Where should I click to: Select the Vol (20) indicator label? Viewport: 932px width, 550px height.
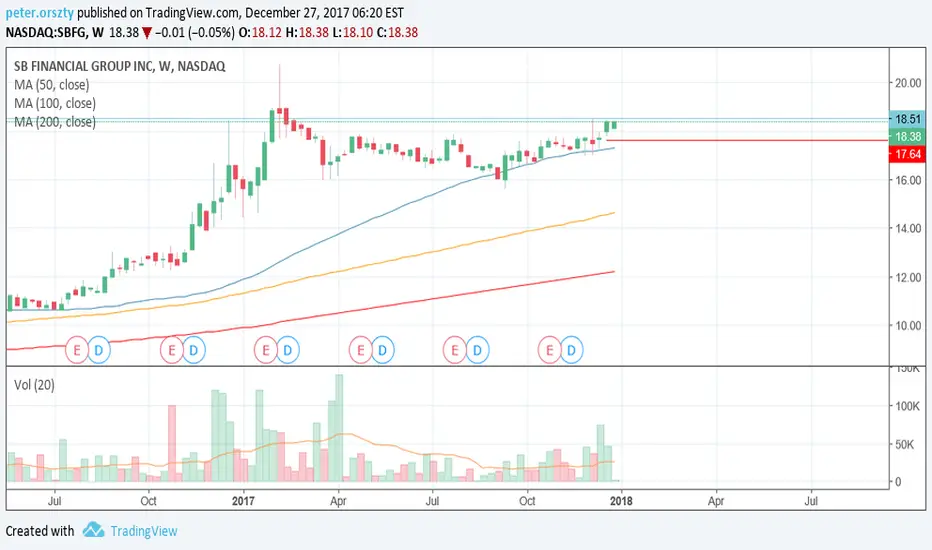34,385
